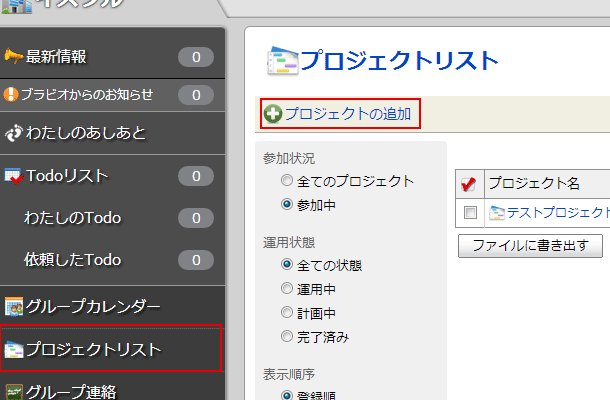Screen dimensions: 610x400
Task: Click the わたしのあしあと footprint icon
Action: pyautogui.click(x=14, y=133)
